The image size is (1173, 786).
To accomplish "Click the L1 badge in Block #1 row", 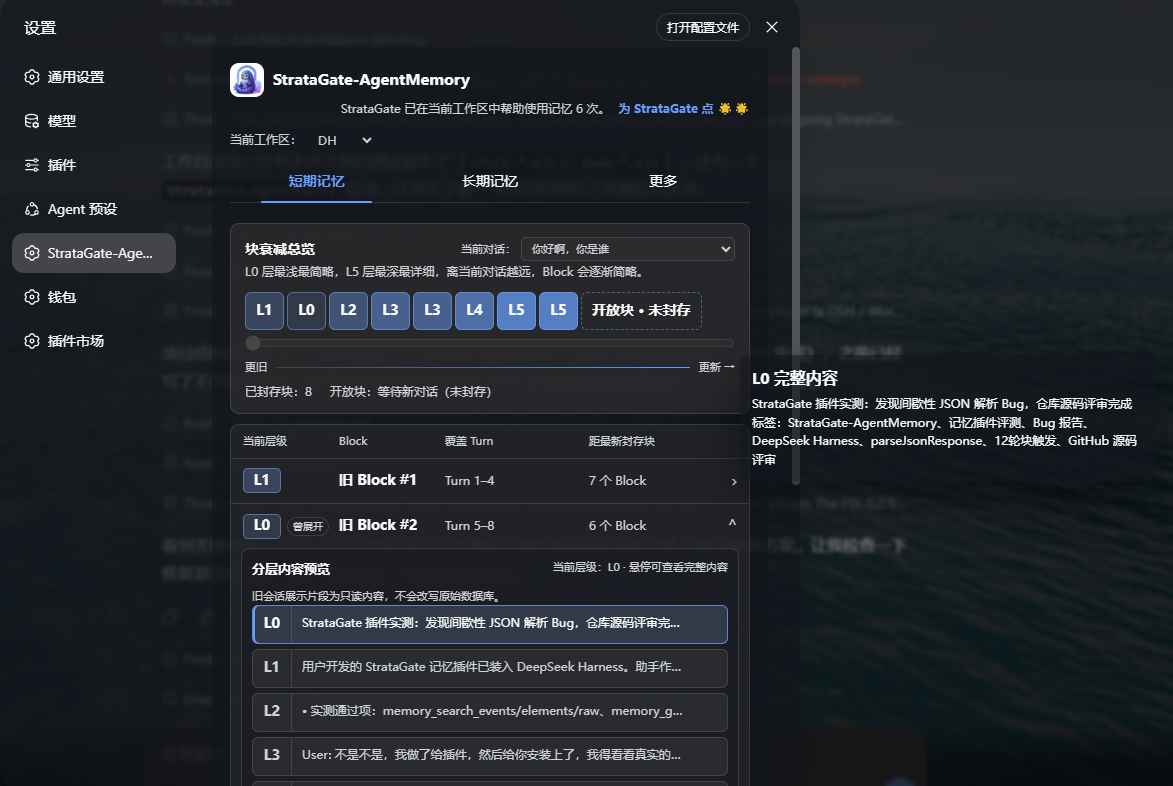I will click(x=262, y=480).
